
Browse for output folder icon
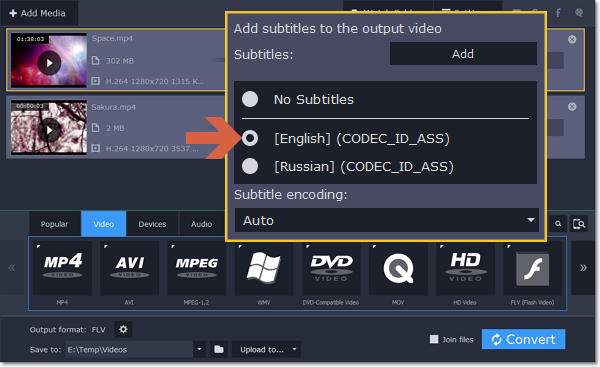click(x=219, y=349)
